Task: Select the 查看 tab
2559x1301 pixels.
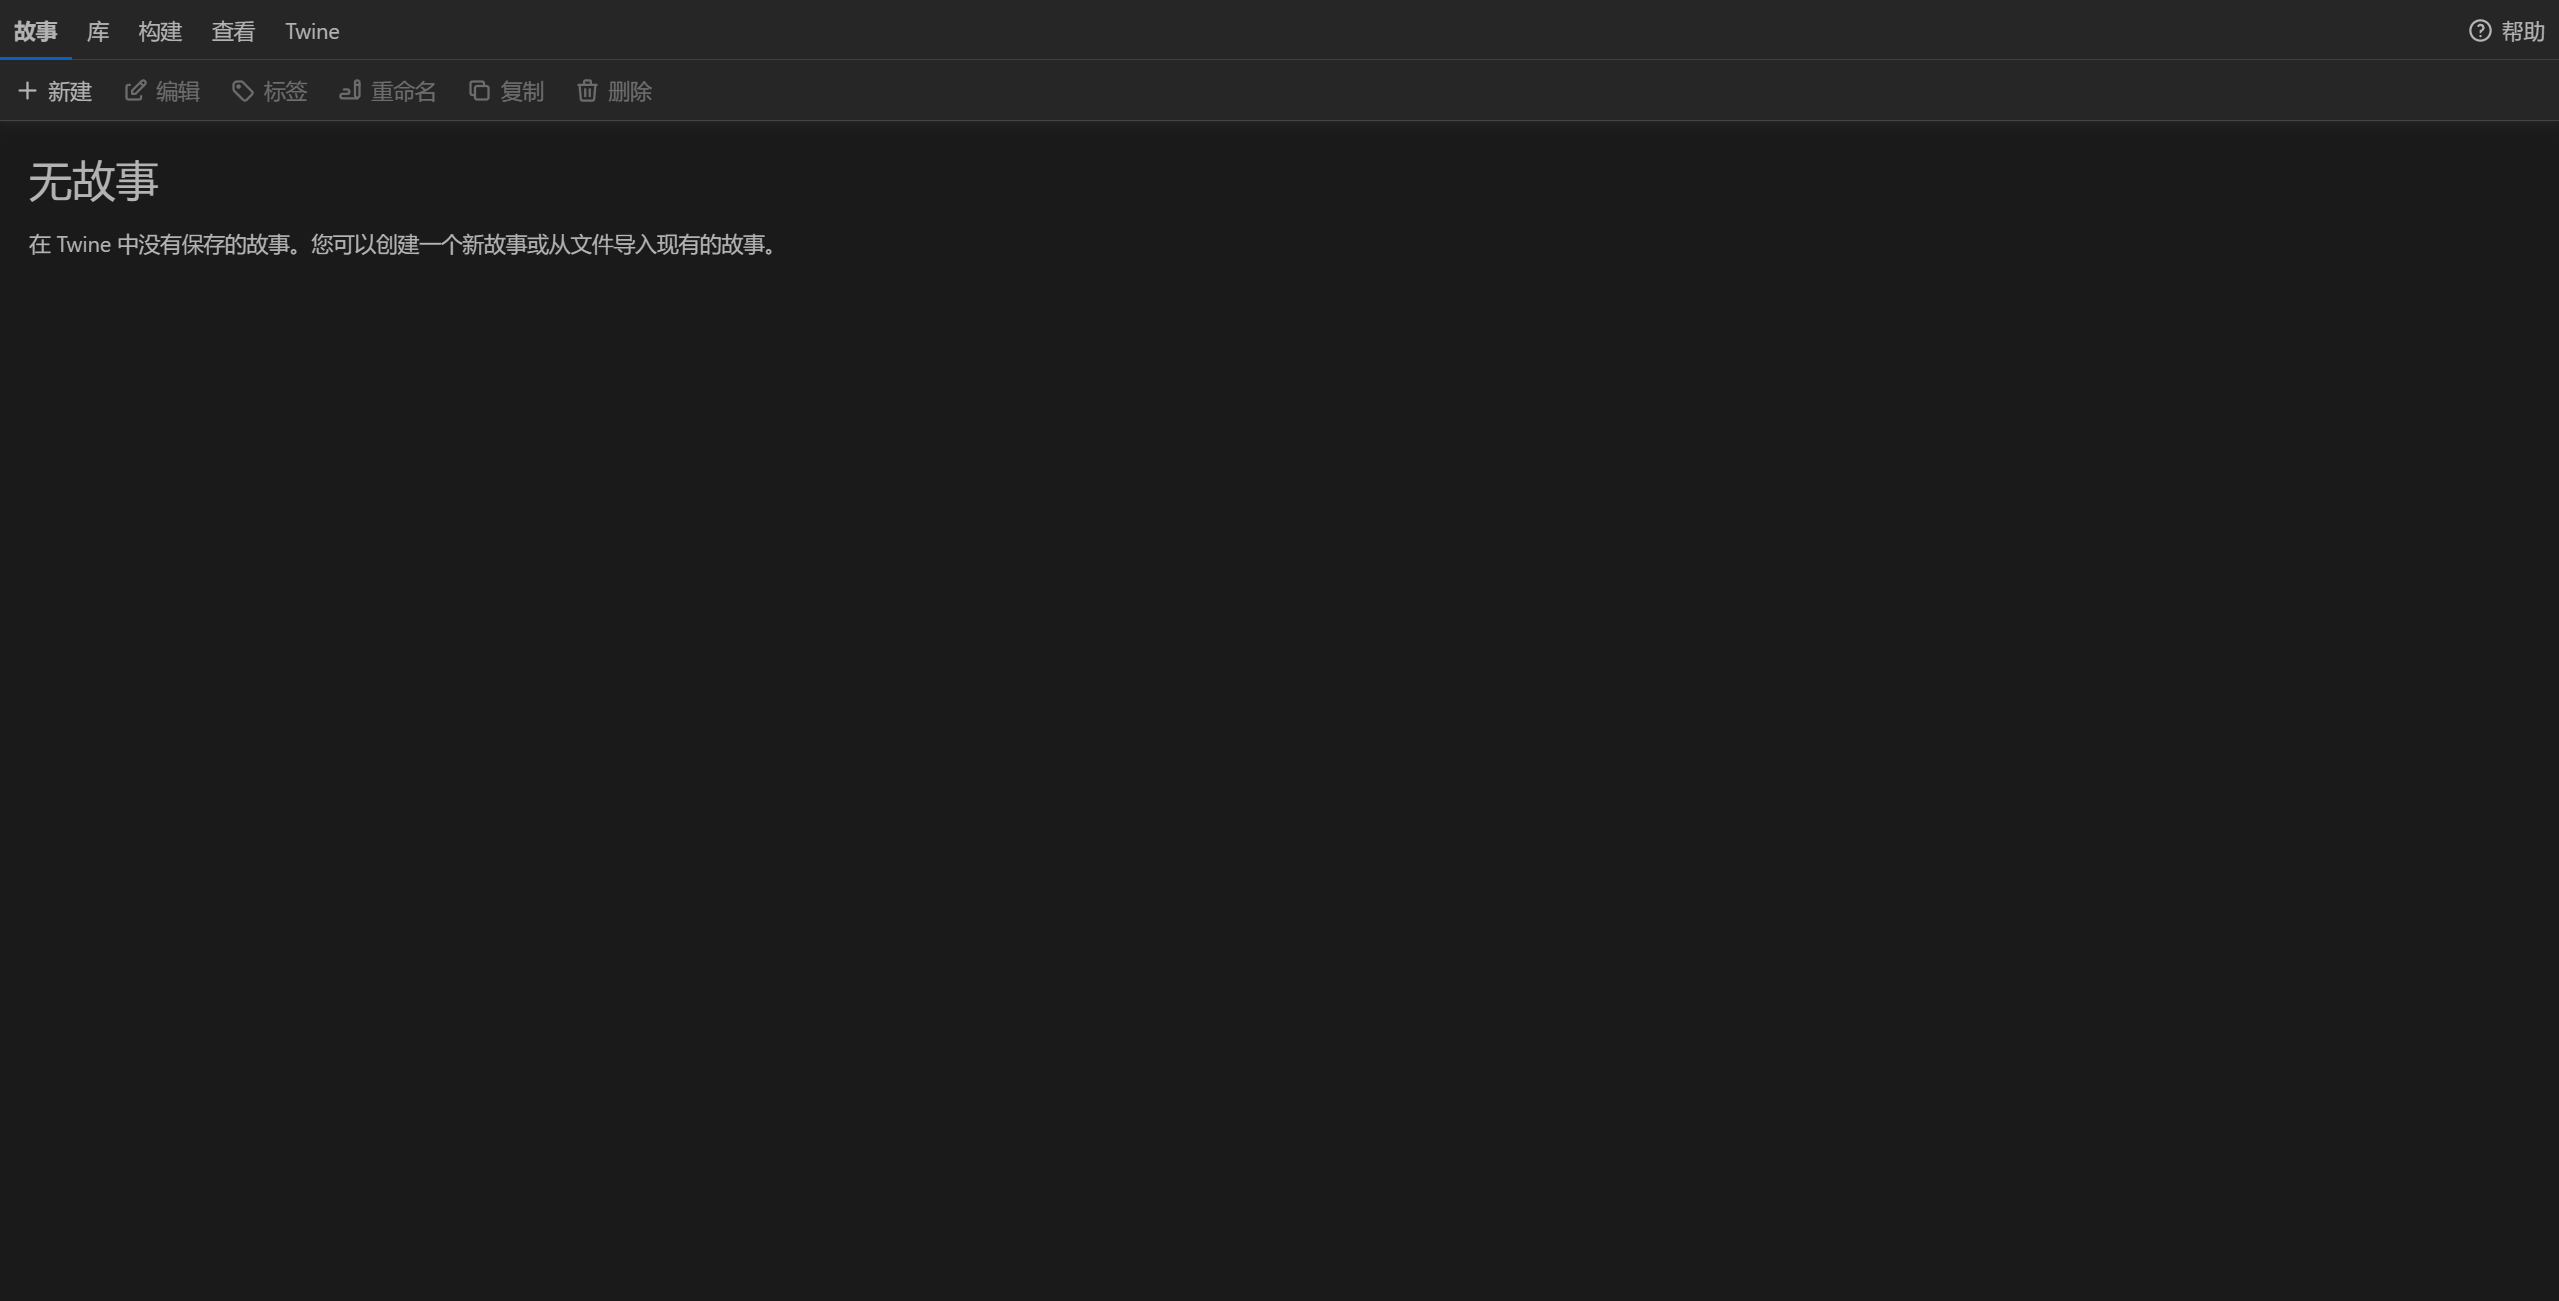Action: (233, 31)
